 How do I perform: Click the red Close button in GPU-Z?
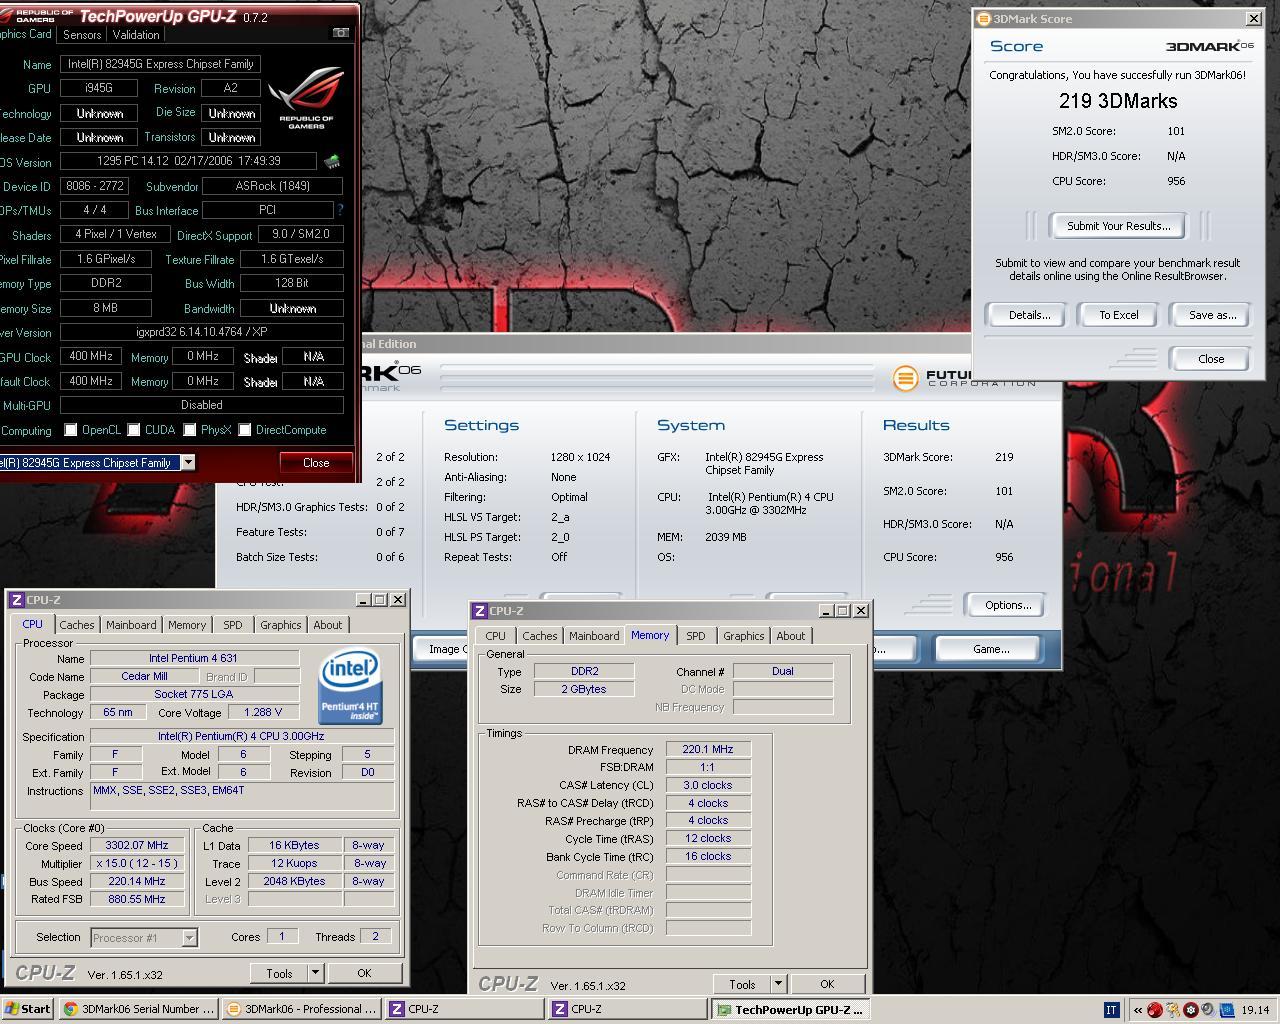316,463
